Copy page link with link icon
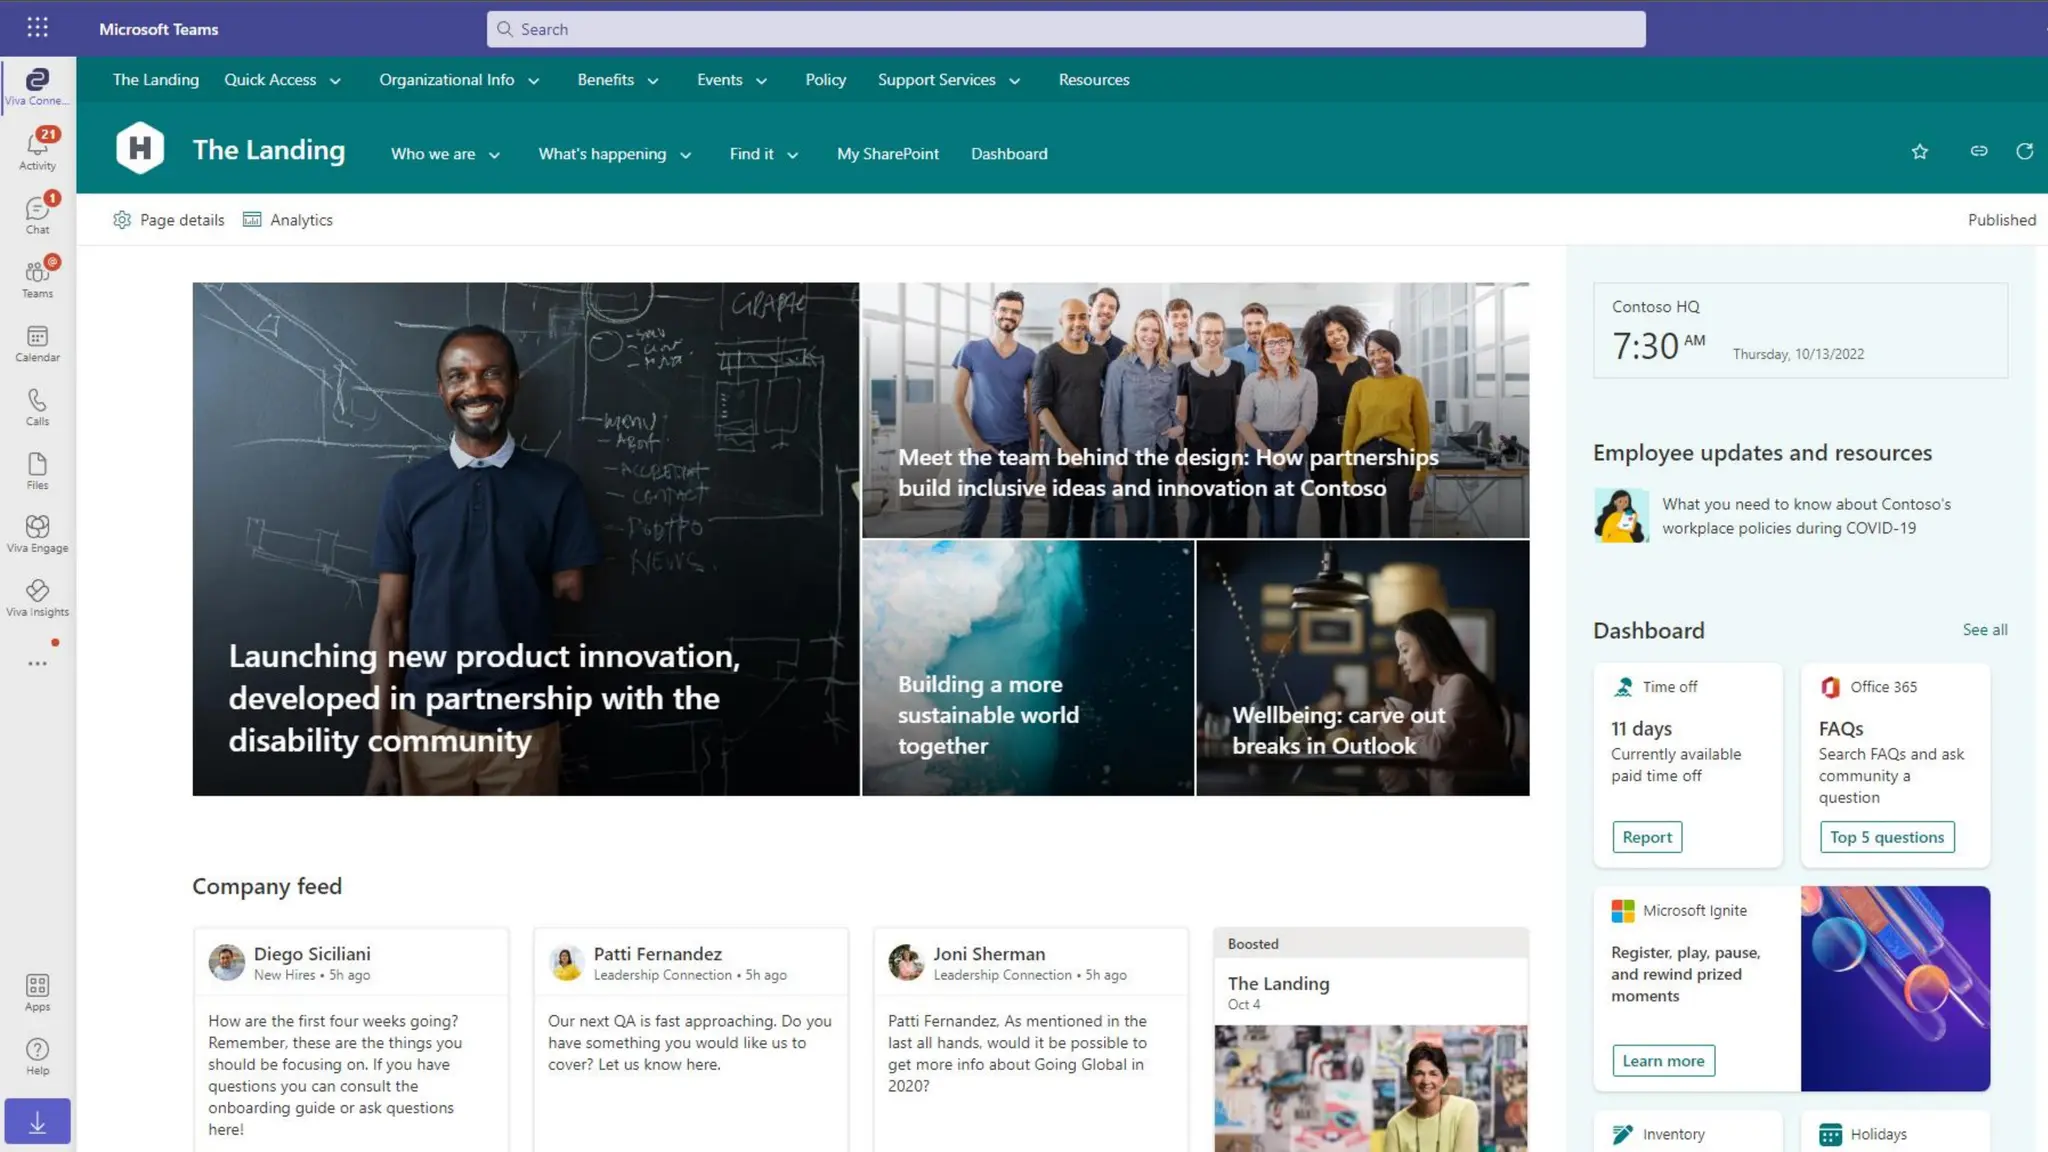Viewport: 2048px width, 1152px height. point(1978,152)
